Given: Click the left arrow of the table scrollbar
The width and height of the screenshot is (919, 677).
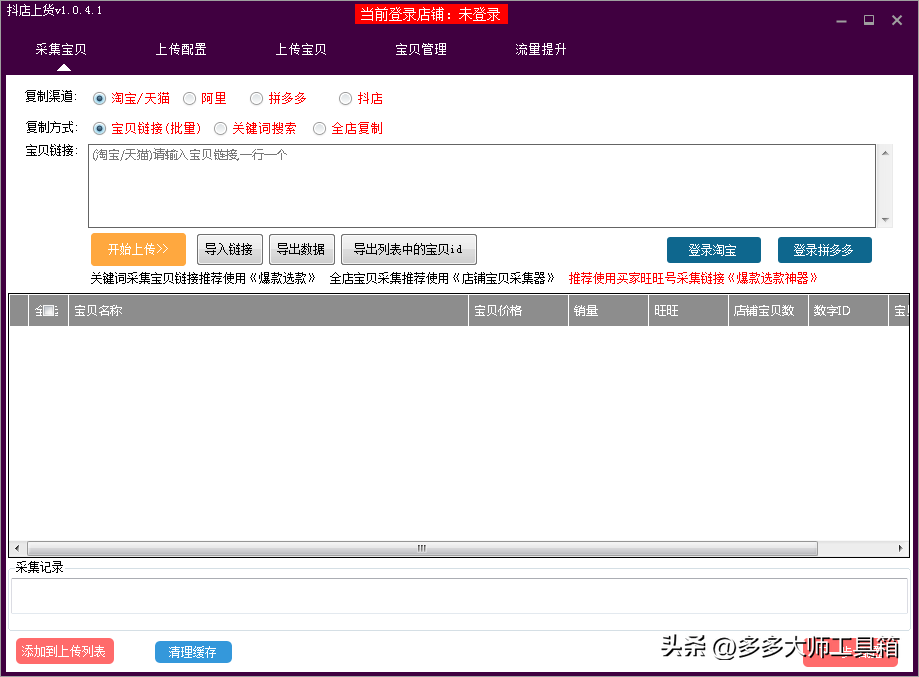Looking at the screenshot, I should [16, 548].
